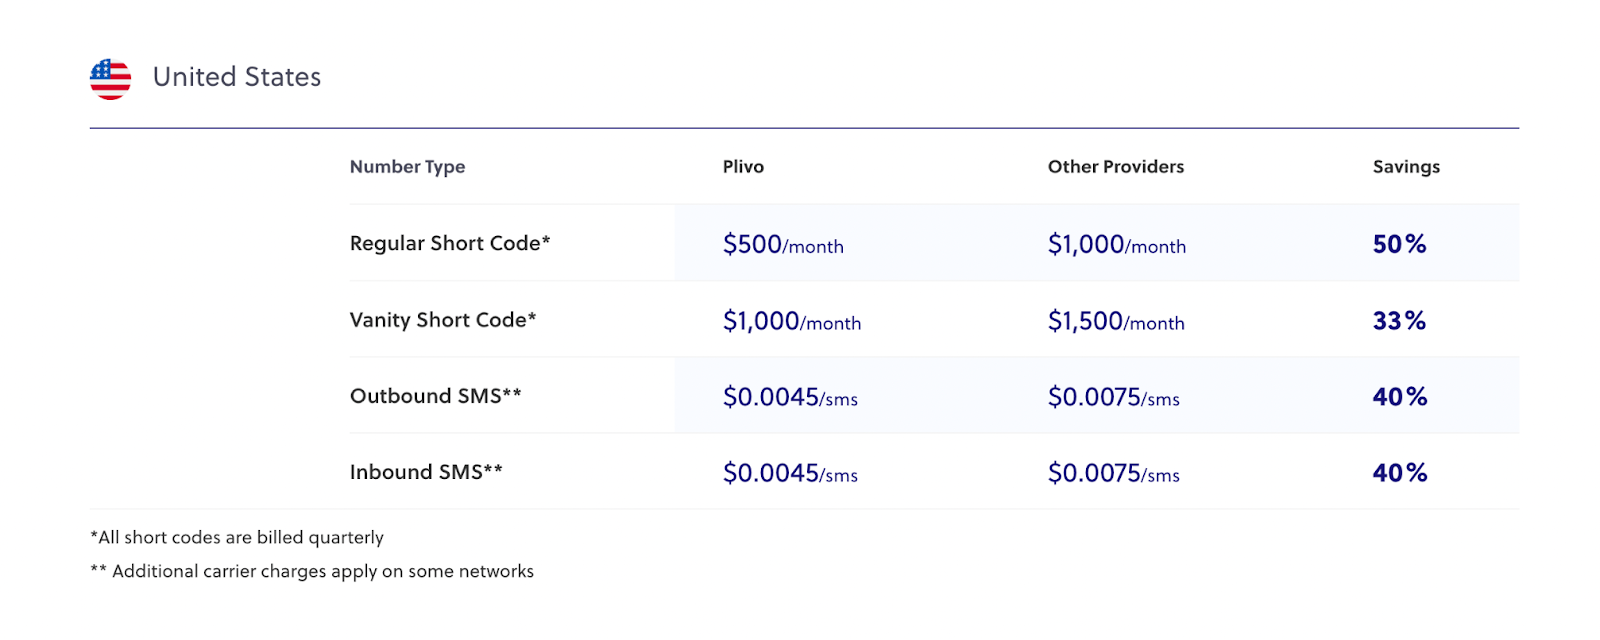Click Other Providers' Inbound SMS $0.0075 rate
The image size is (1600, 640).
(1113, 474)
